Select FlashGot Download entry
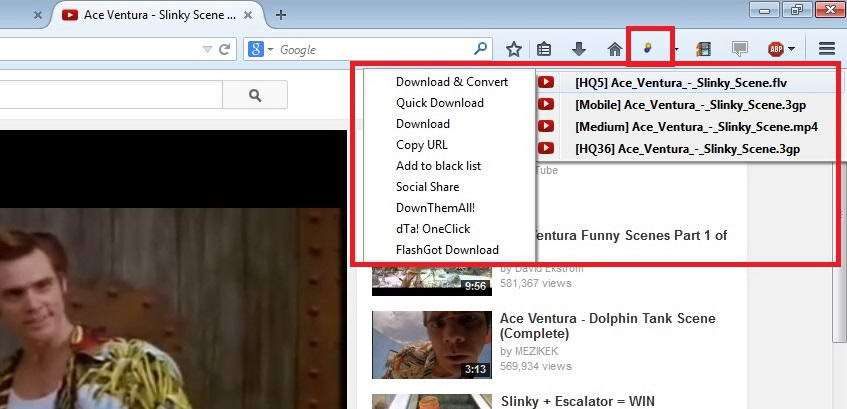The height and width of the screenshot is (409, 847). click(x=447, y=250)
